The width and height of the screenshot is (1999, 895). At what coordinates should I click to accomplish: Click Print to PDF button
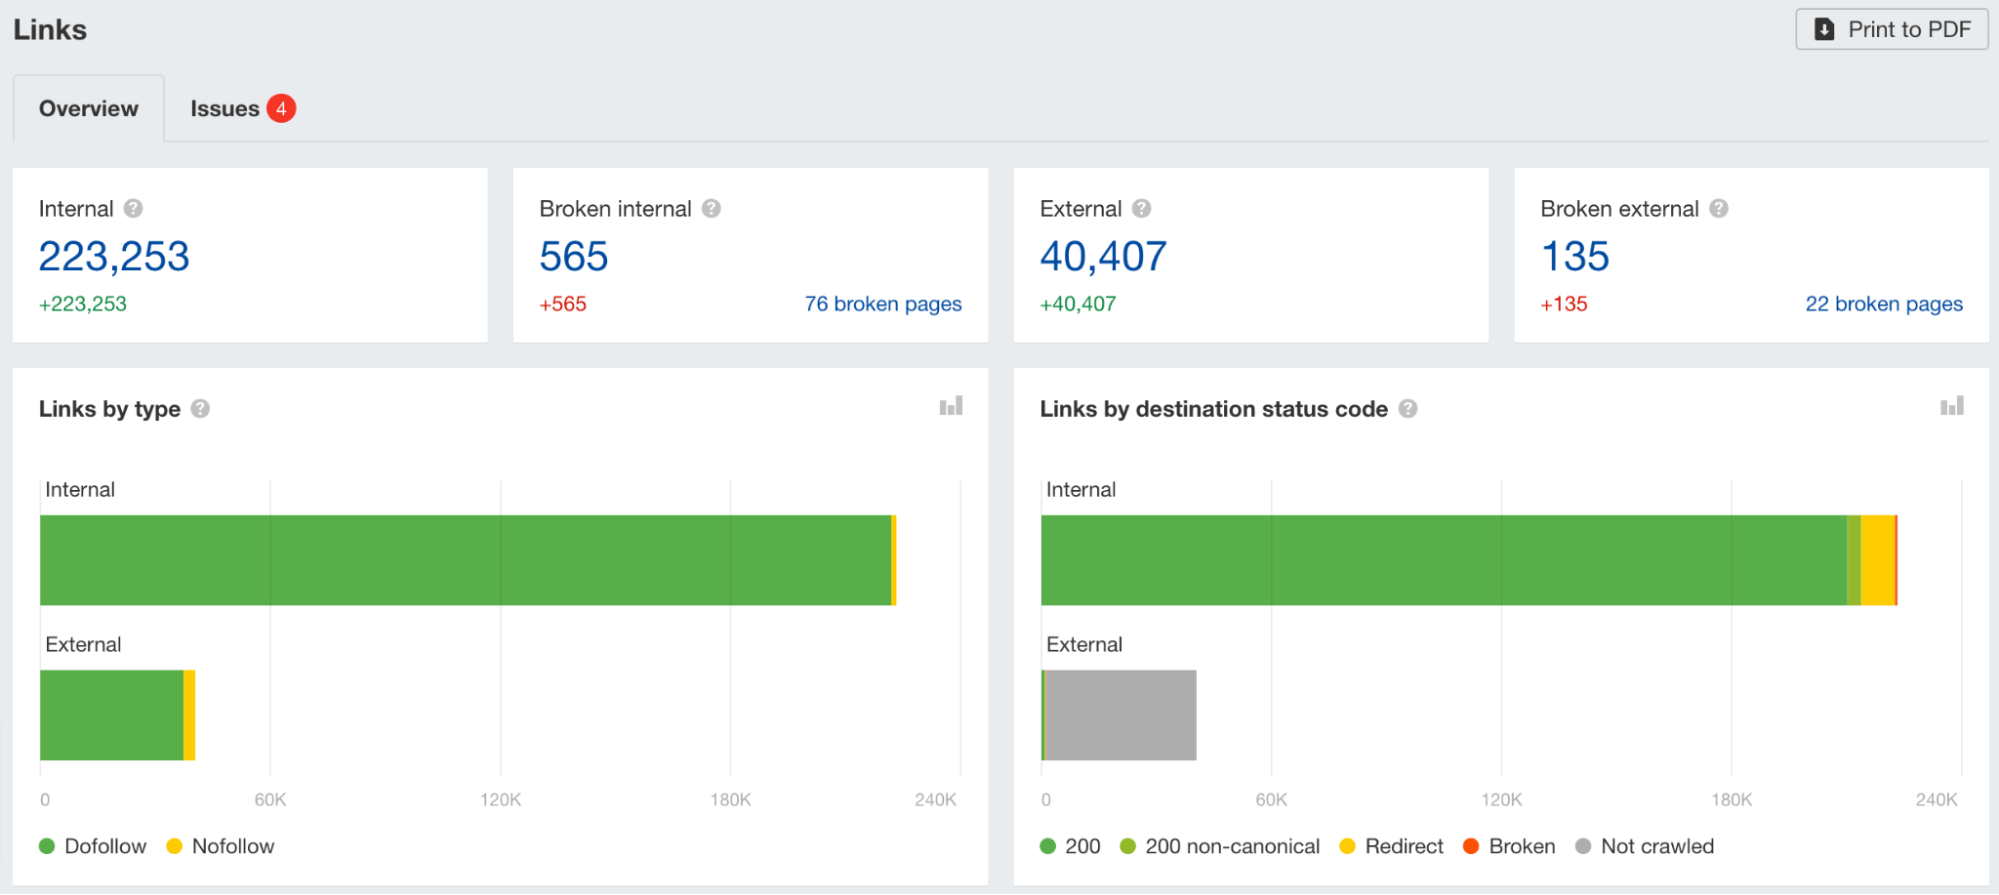click(1891, 29)
